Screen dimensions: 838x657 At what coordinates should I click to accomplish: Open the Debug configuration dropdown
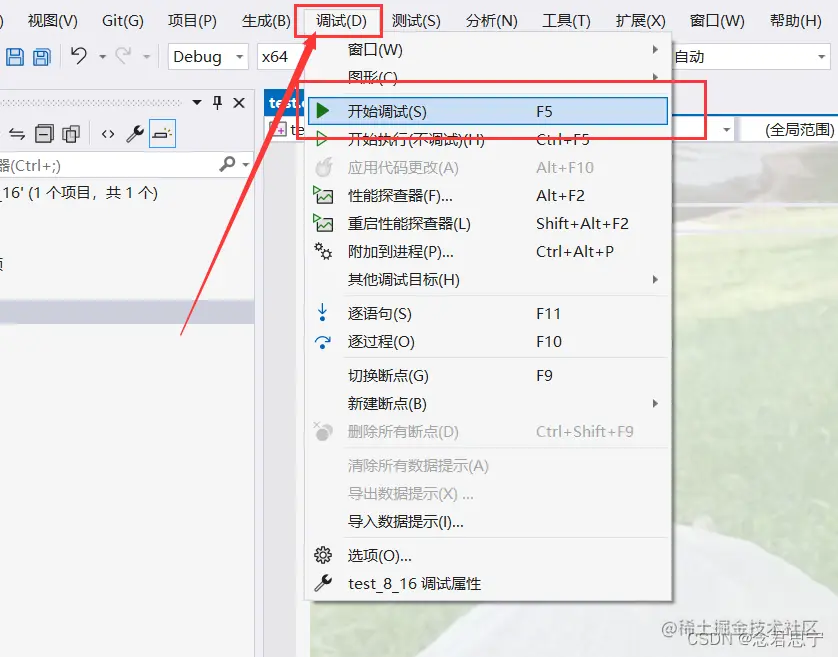coord(207,57)
